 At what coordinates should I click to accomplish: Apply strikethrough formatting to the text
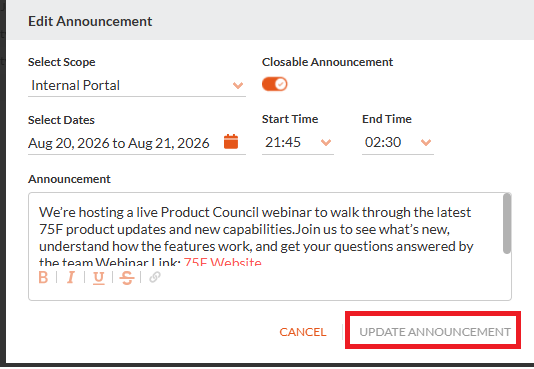pos(127,277)
